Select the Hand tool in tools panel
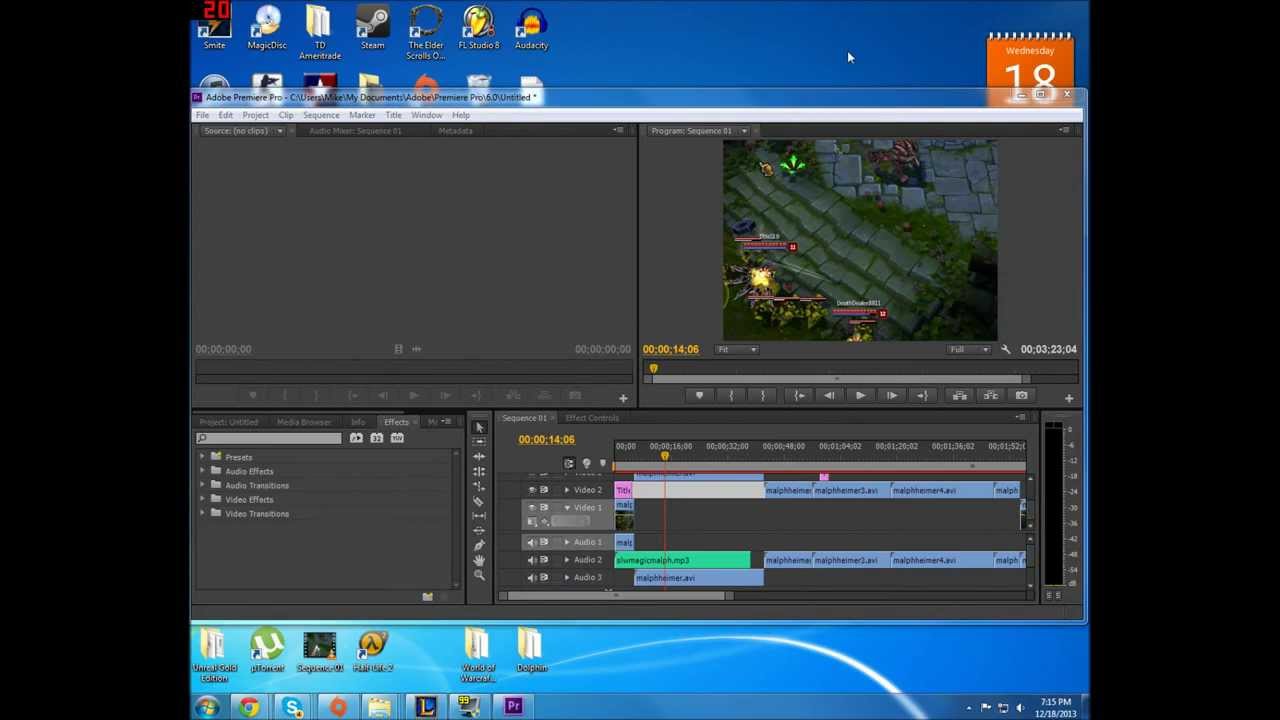The image size is (1280, 720). 479,560
